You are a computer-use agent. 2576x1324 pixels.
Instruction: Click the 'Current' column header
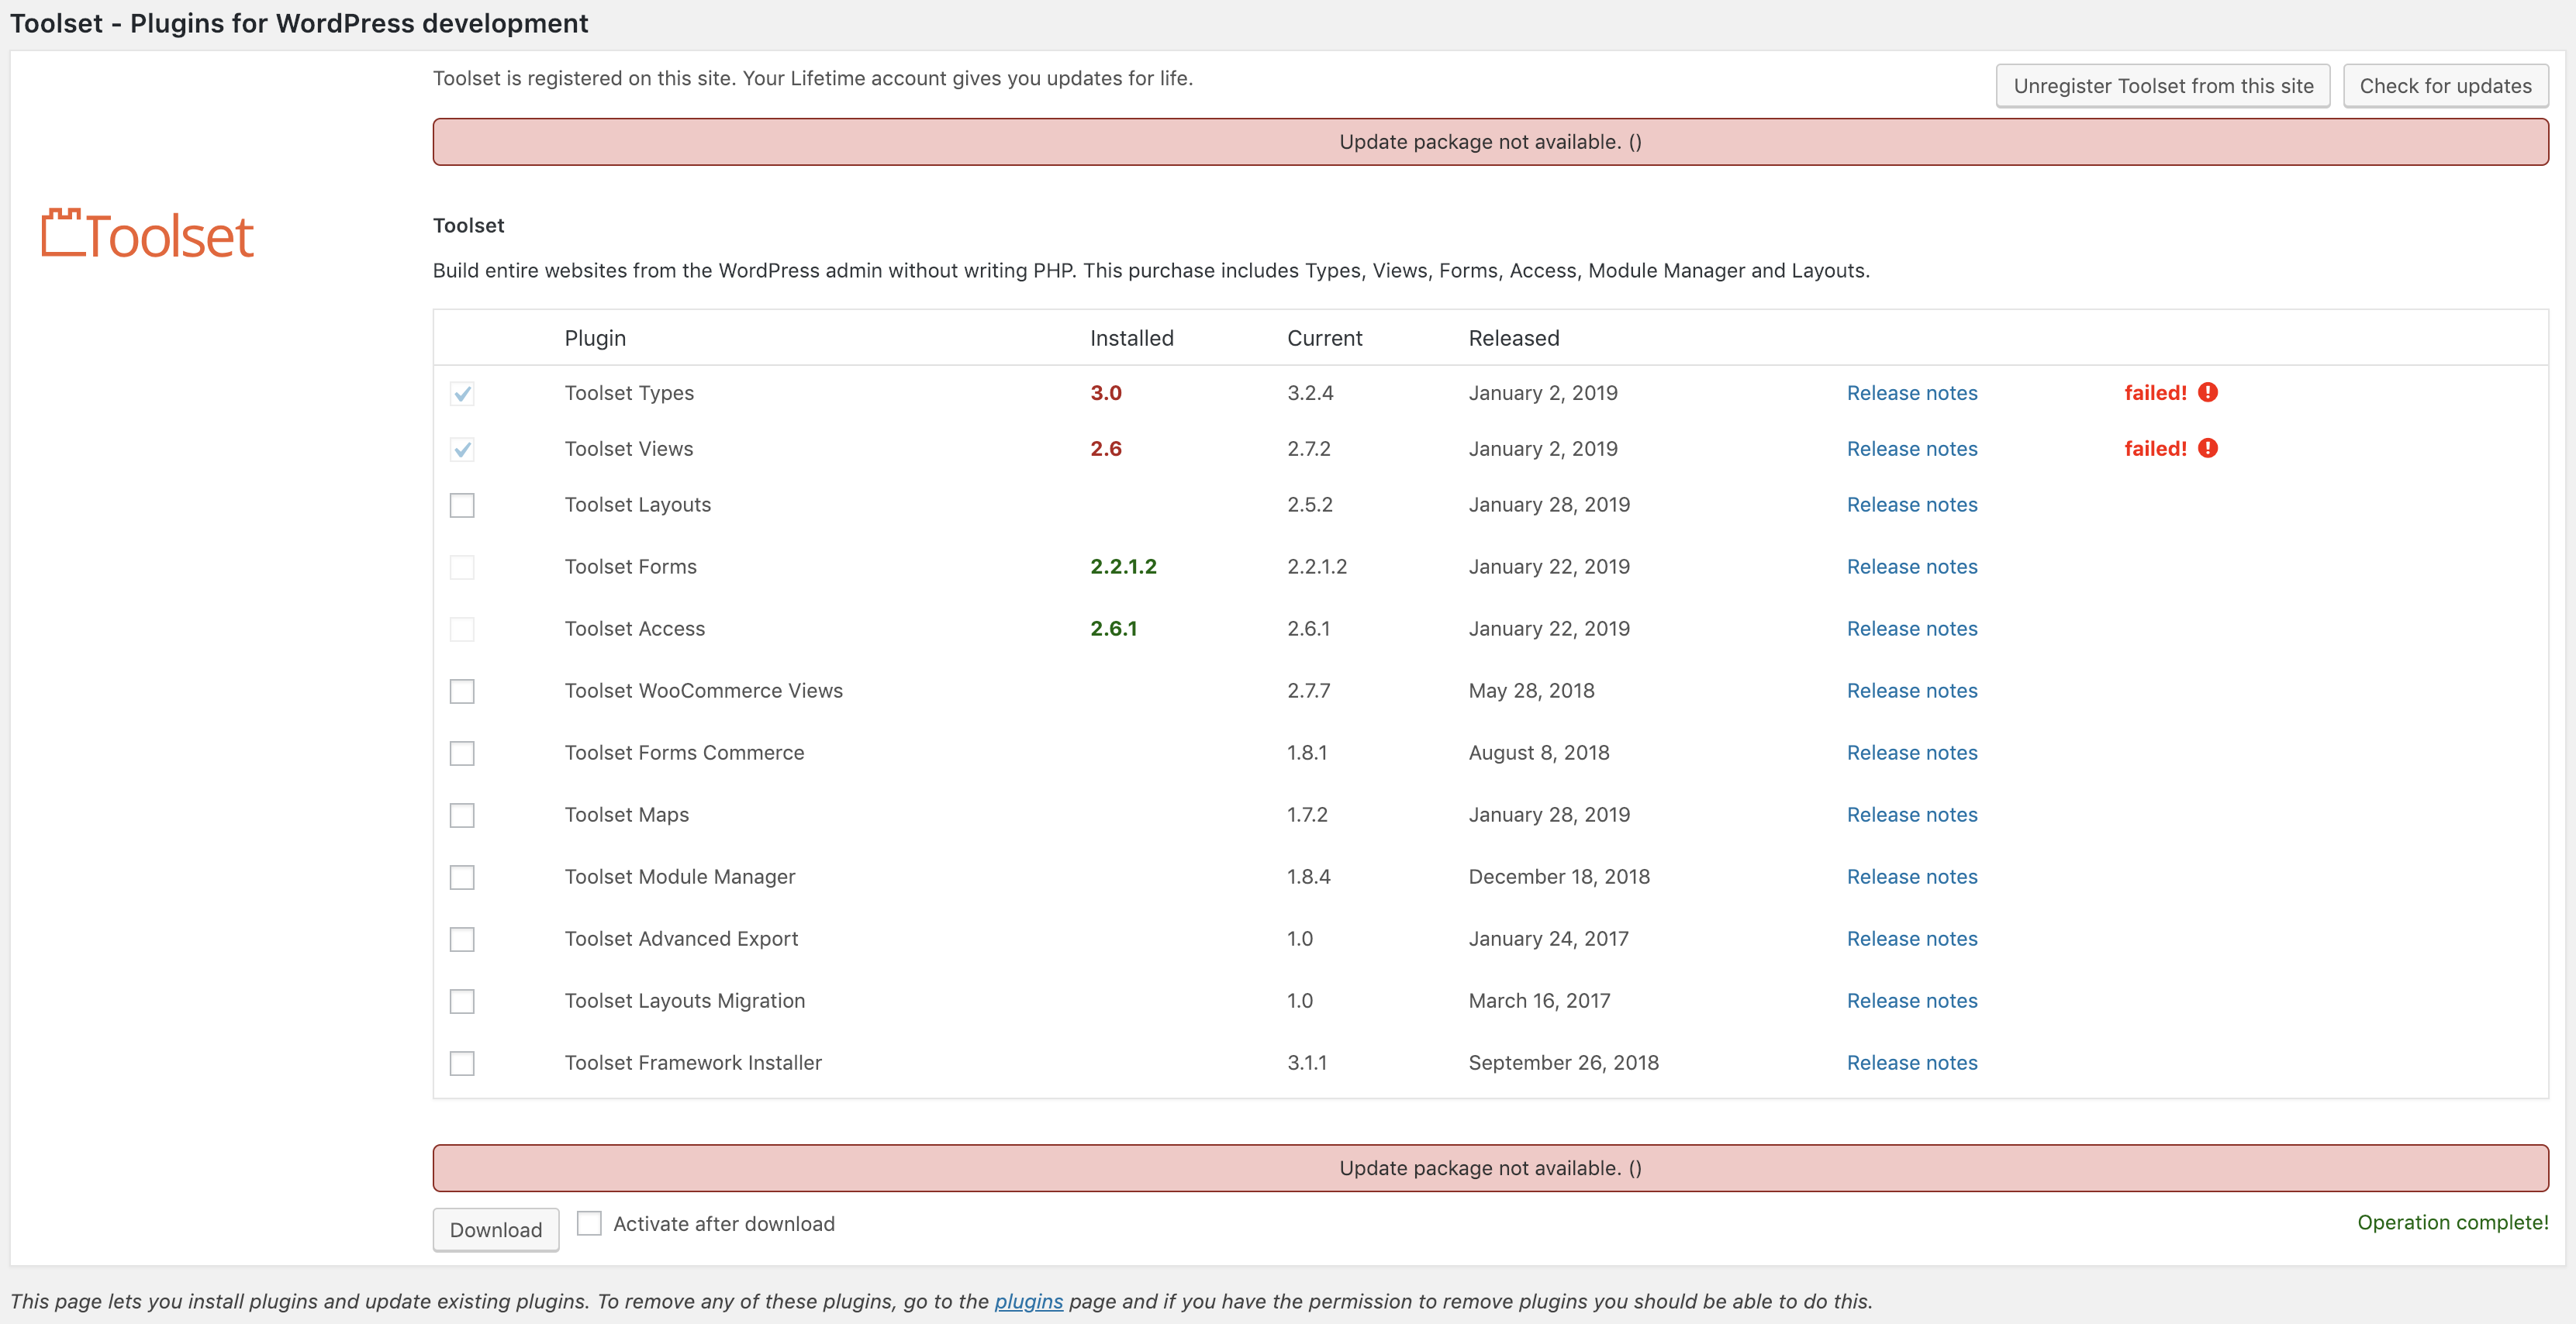[1324, 338]
